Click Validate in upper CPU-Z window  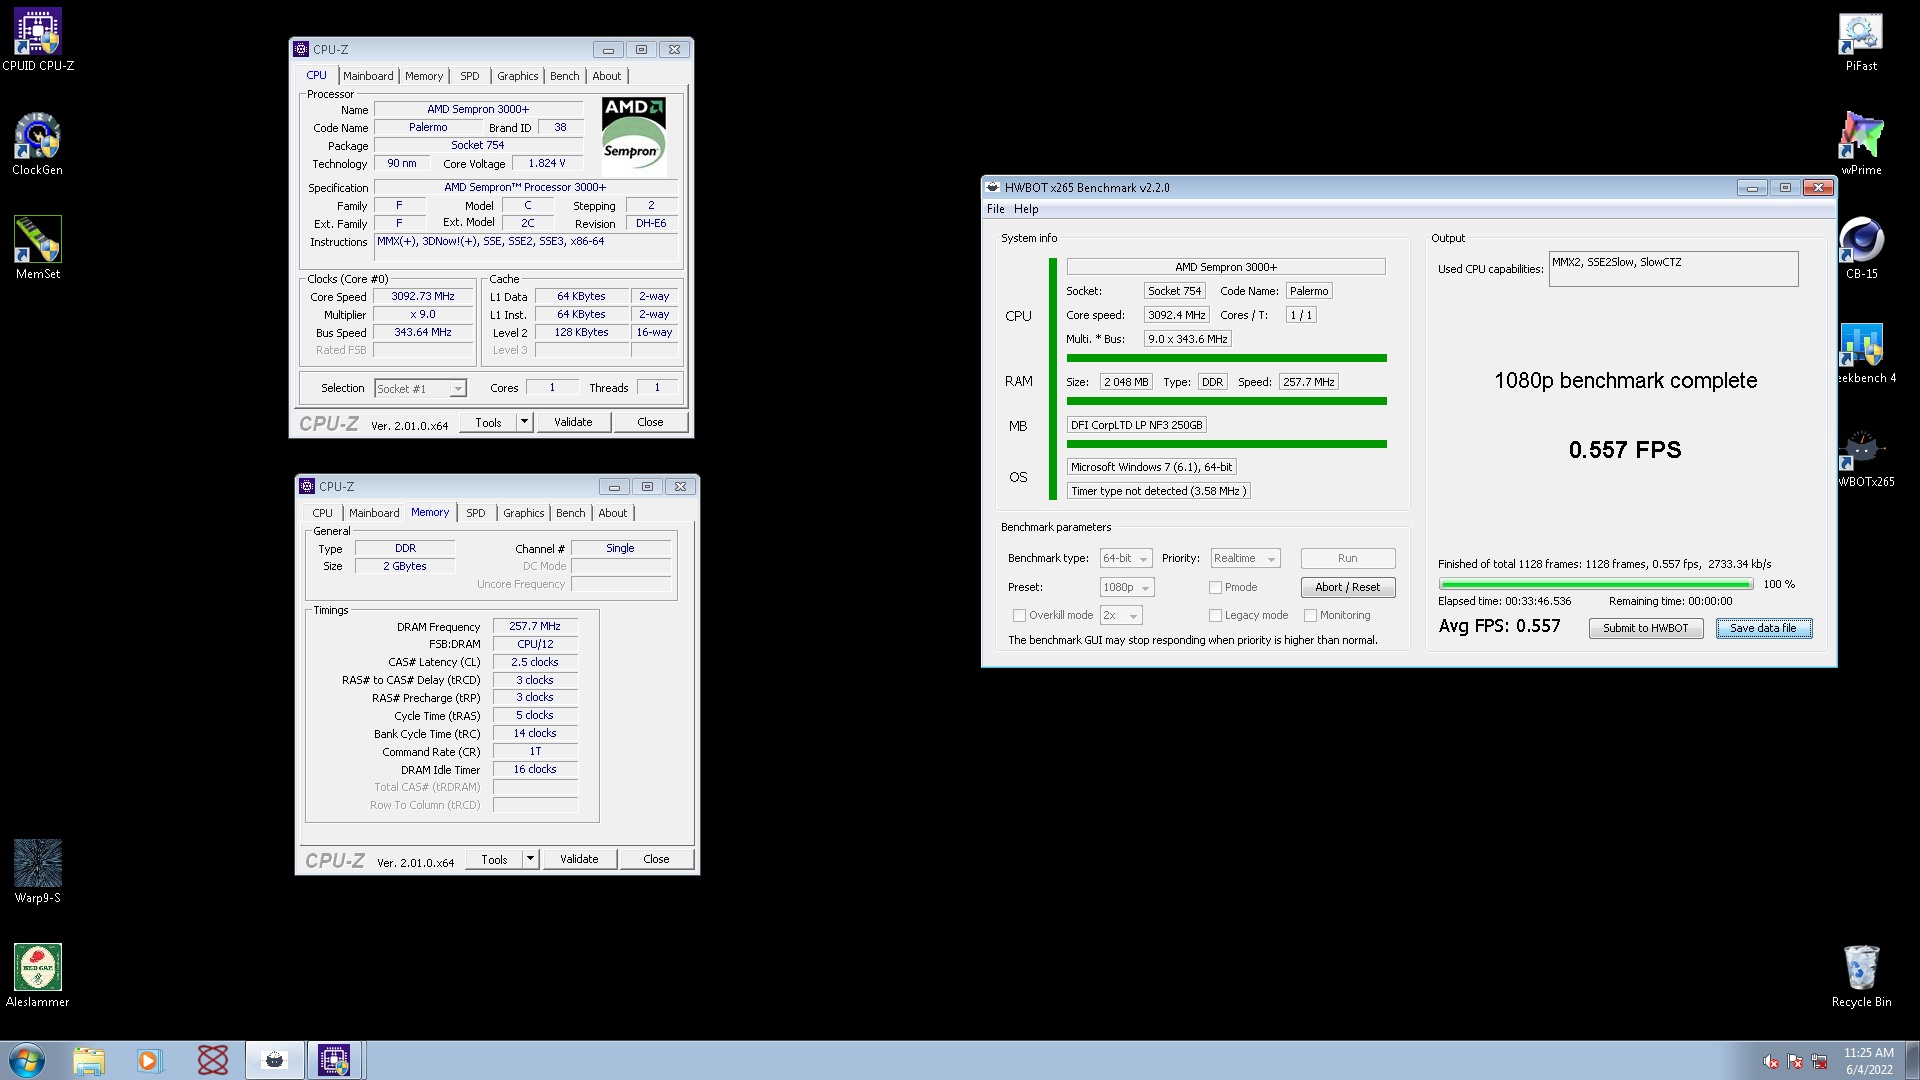pos(573,422)
